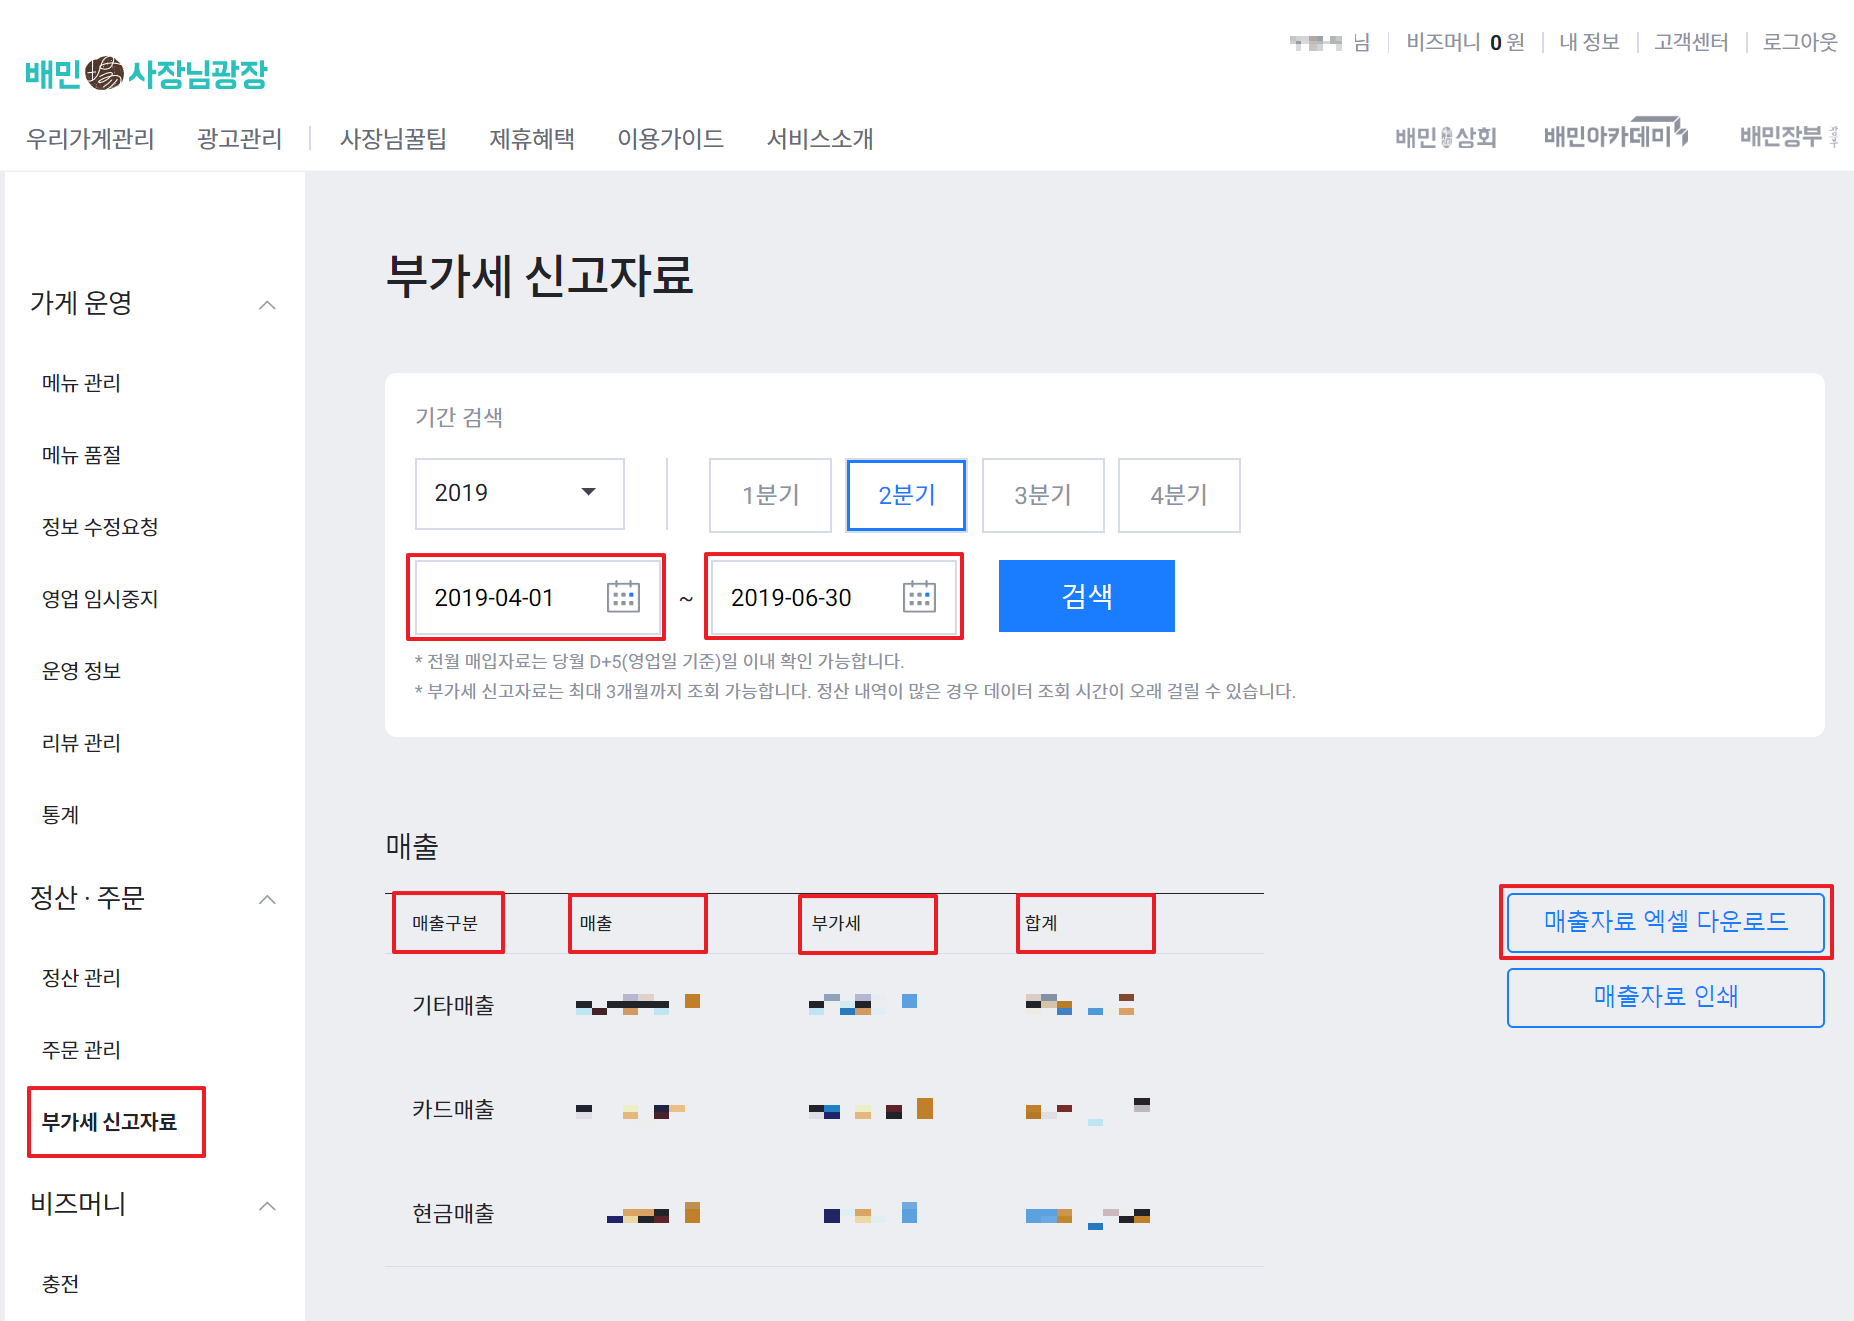Viewport: 1854px width, 1321px height.
Task: Click the end date field 2019-06-30
Action: point(833,597)
